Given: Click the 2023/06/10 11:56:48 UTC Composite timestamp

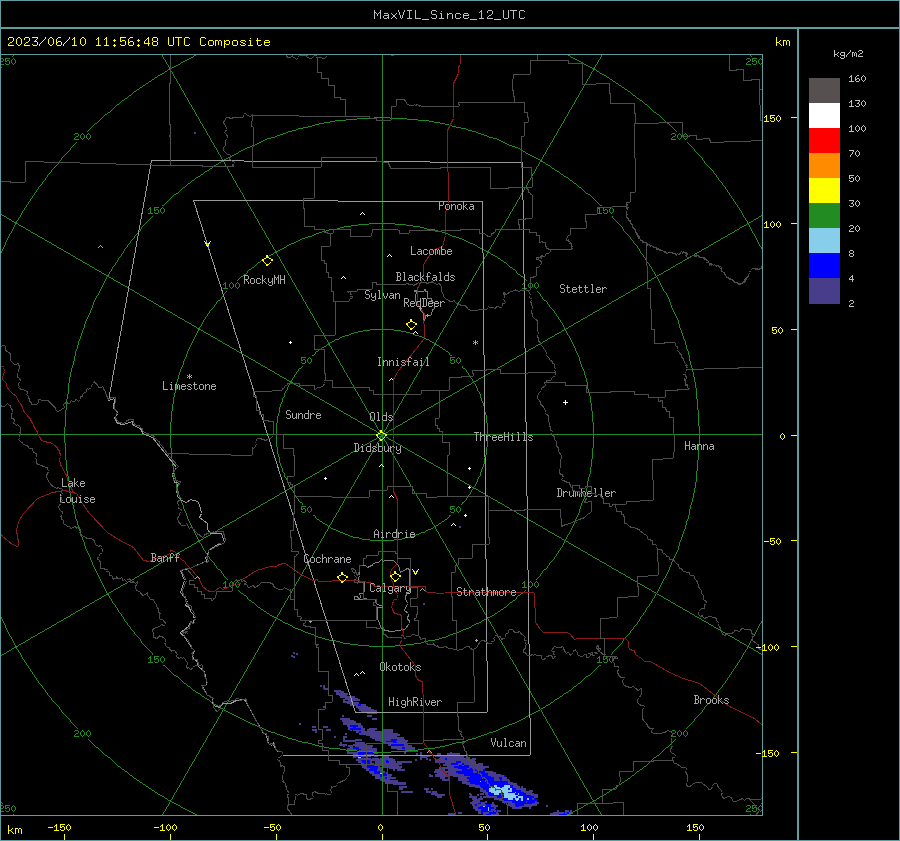Looking at the screenshot, I should (138, 42).
